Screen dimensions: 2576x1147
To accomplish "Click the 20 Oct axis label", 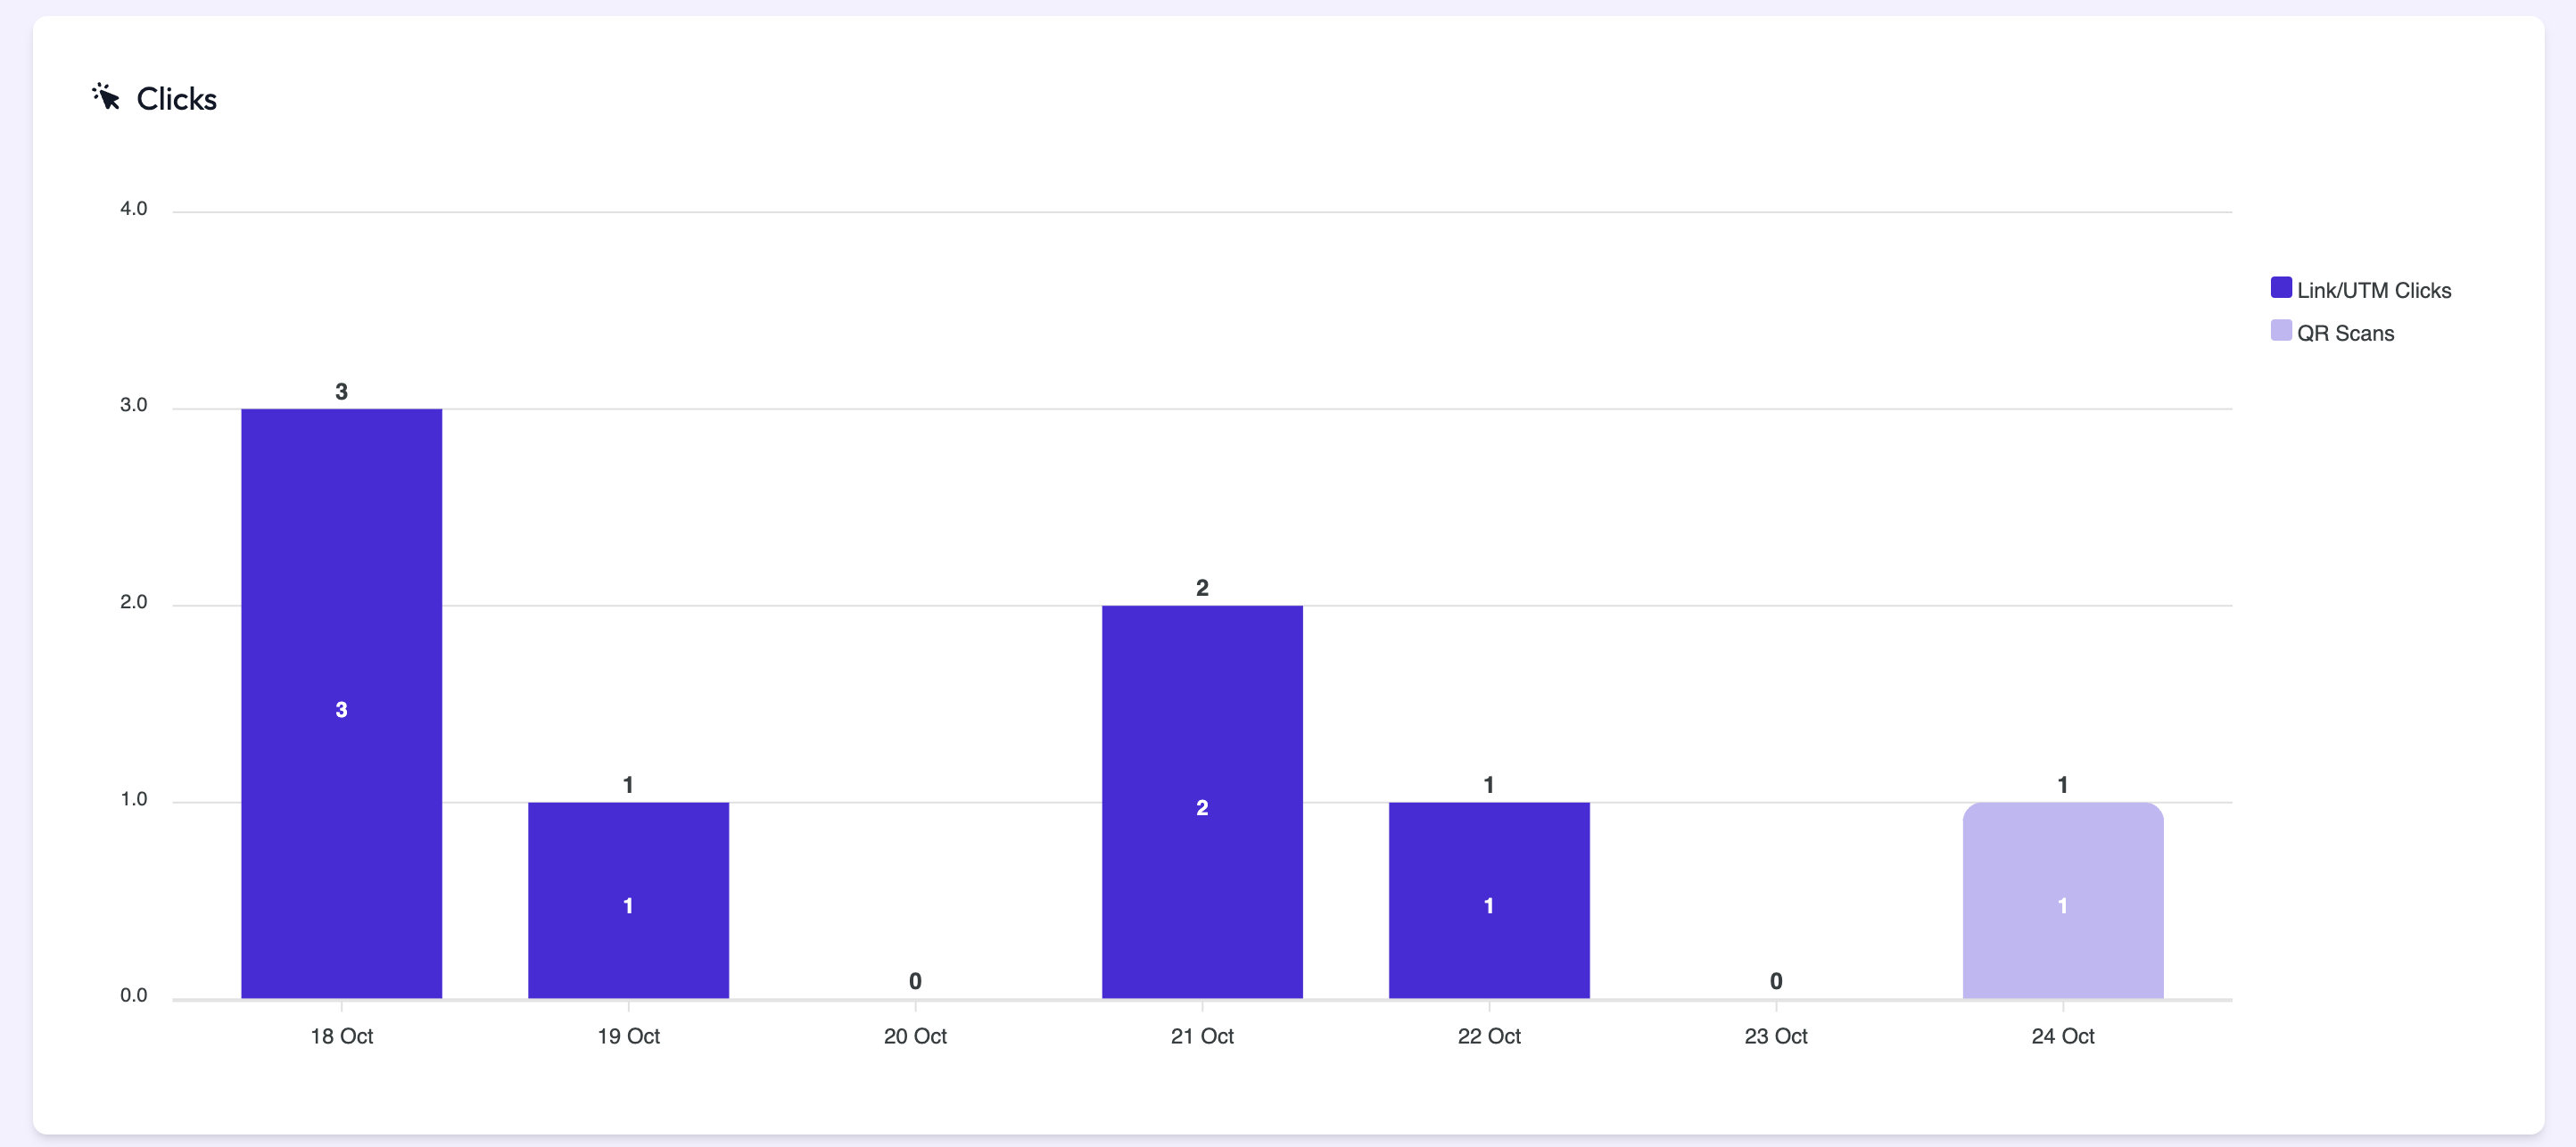I will click(915, 1036).
